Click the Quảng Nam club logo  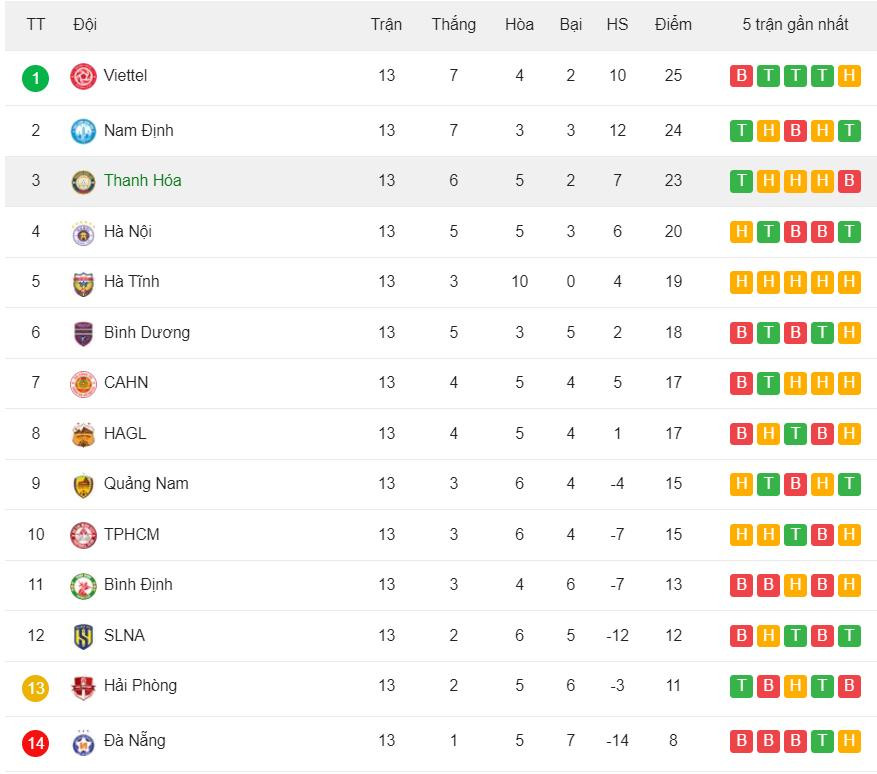tap(83, 485)
